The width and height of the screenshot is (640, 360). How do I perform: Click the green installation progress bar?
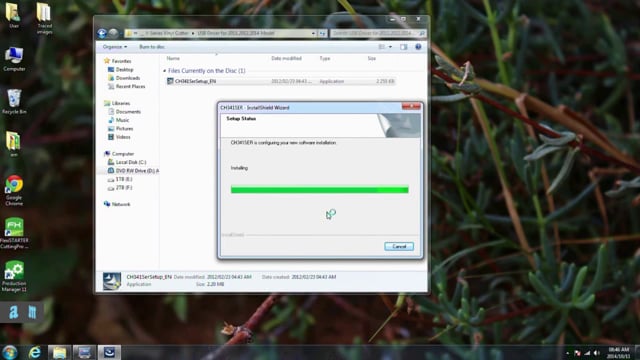pyautogui.click(x=320, y=189)
